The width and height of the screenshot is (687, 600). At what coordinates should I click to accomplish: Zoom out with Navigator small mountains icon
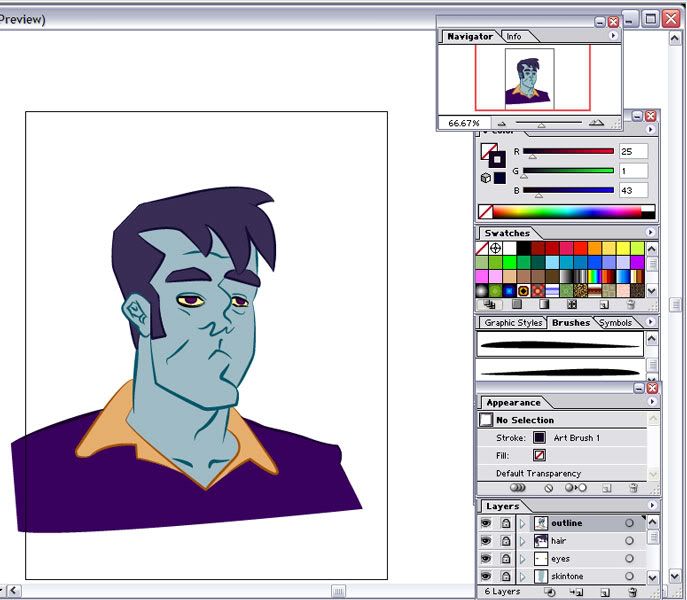pyautogui.click(x=502, y=123)
